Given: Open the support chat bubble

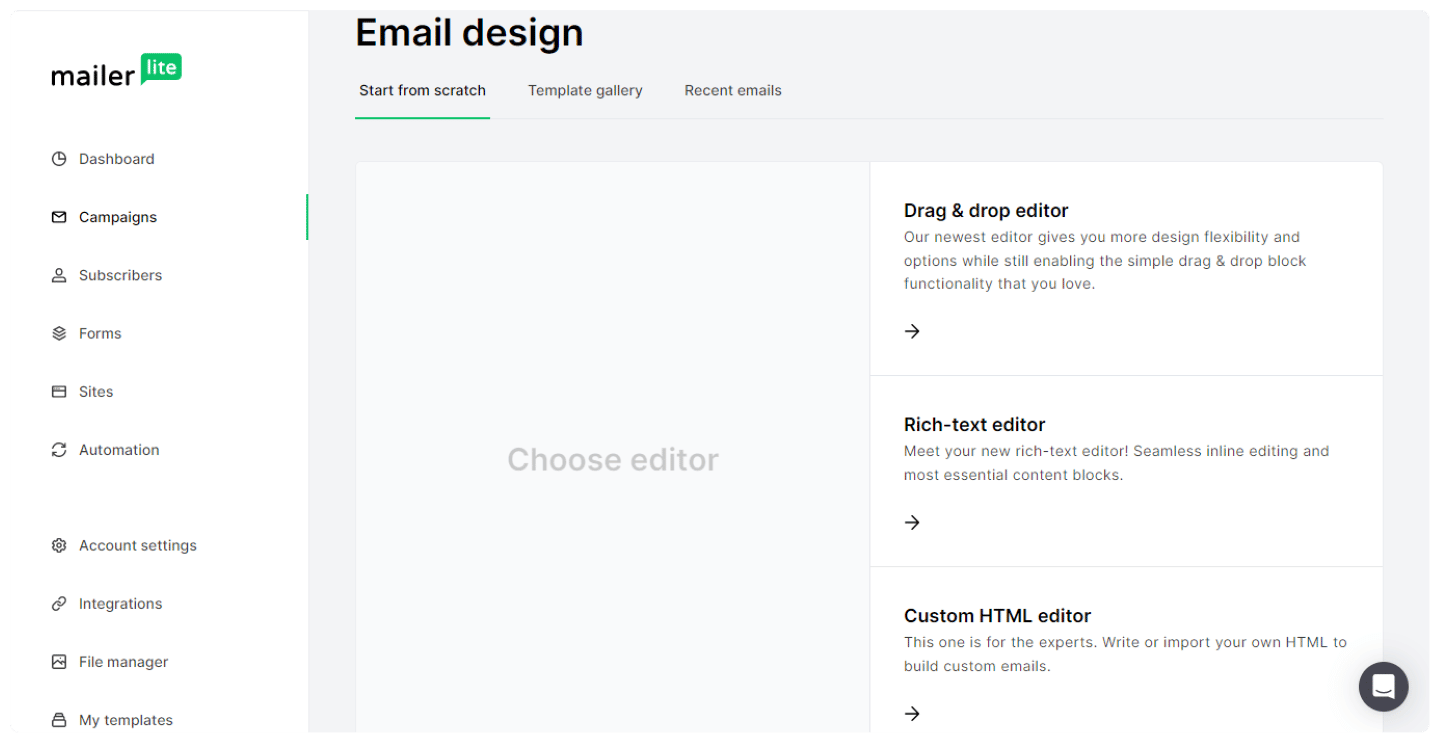Looking at the screenshot, I should click(x=1383, y=687).
